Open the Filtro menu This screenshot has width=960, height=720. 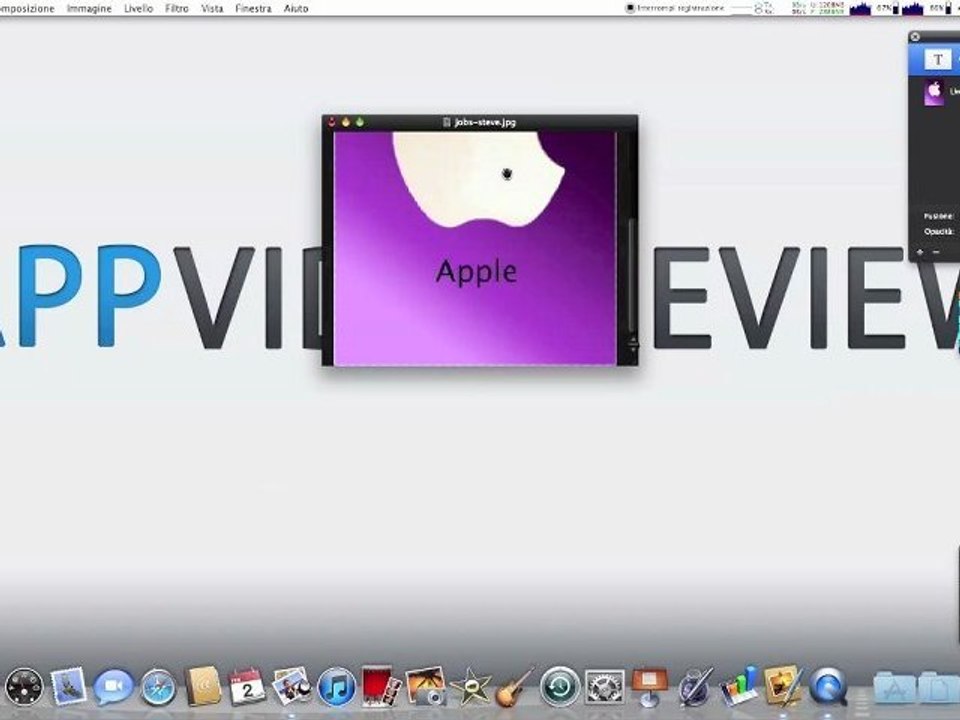(177, 9)
